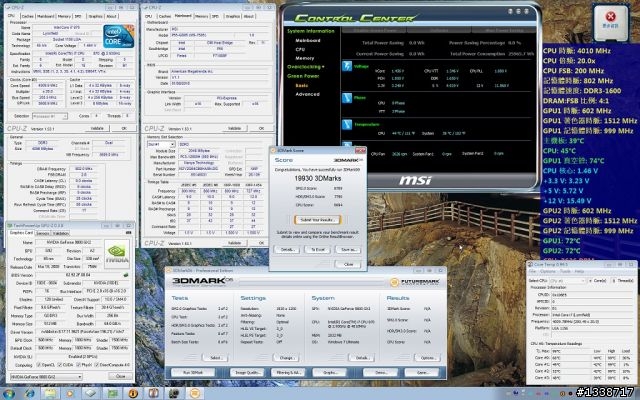Toggle the OpenCL checkbox in GPU-Z
Screen dimensions: 640x400
[38, 365]
